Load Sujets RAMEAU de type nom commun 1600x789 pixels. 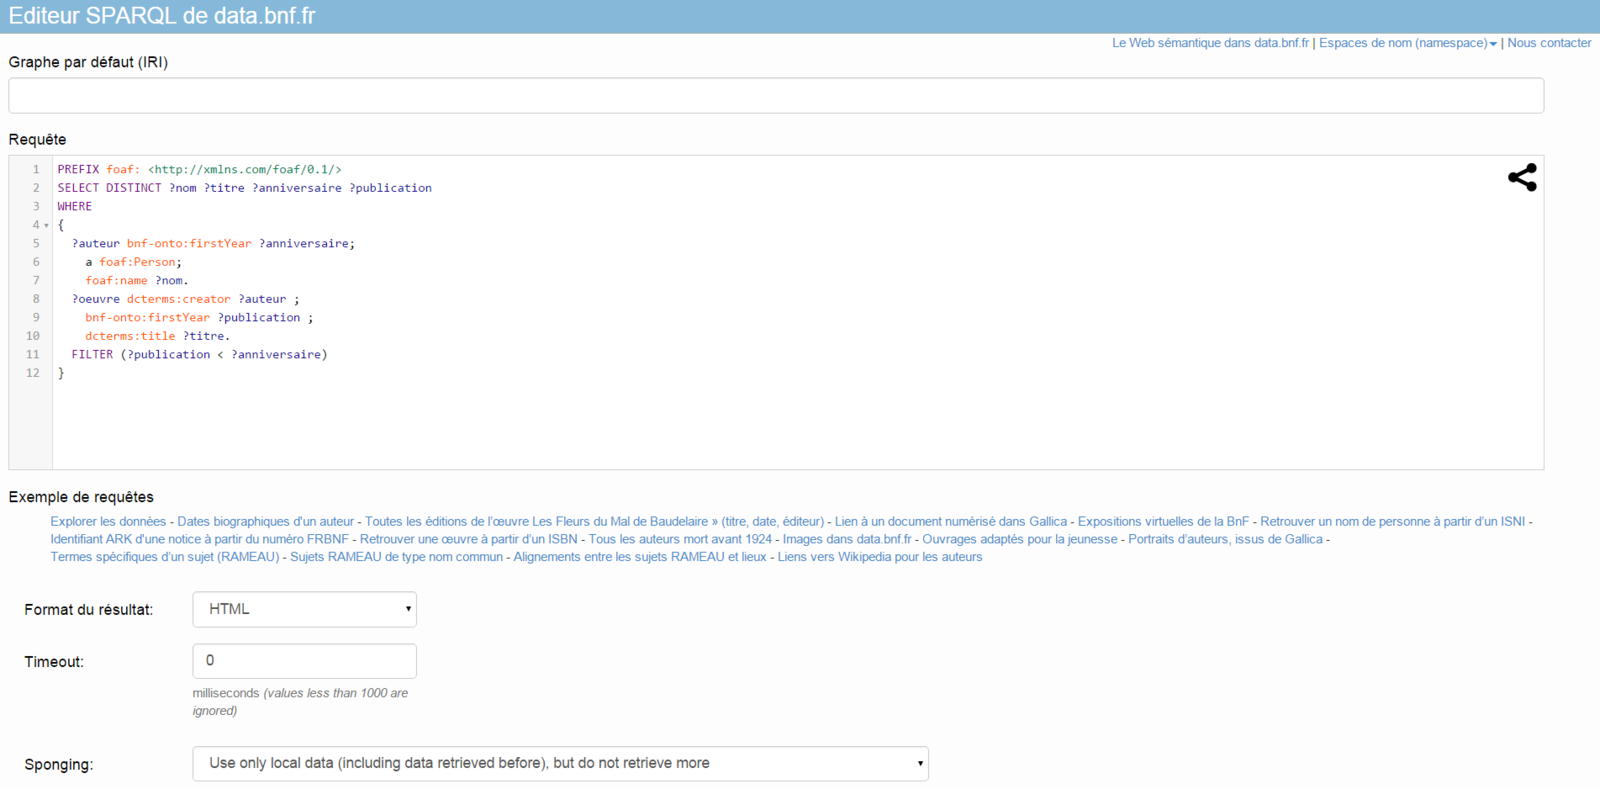click(x=396, y=557)
